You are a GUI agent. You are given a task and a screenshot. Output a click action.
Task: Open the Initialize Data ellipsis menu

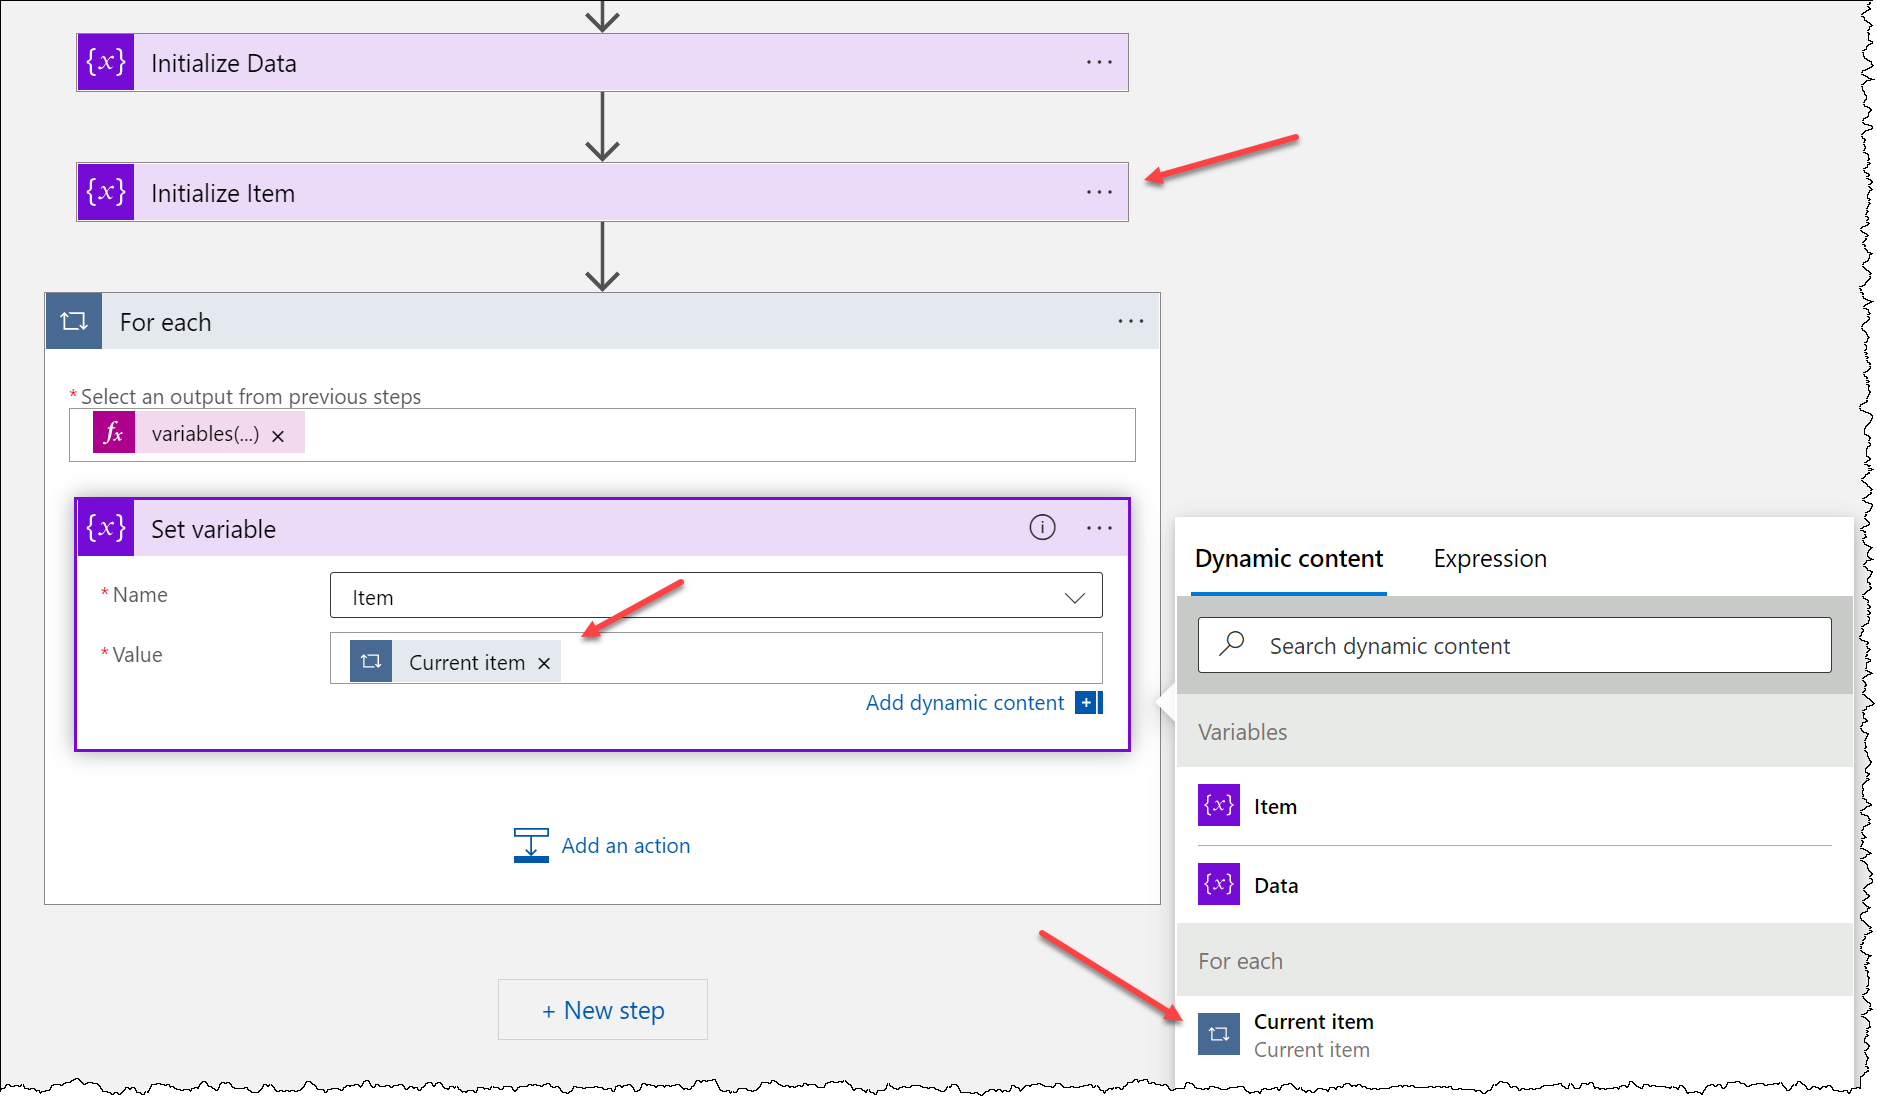point(1099,62)
